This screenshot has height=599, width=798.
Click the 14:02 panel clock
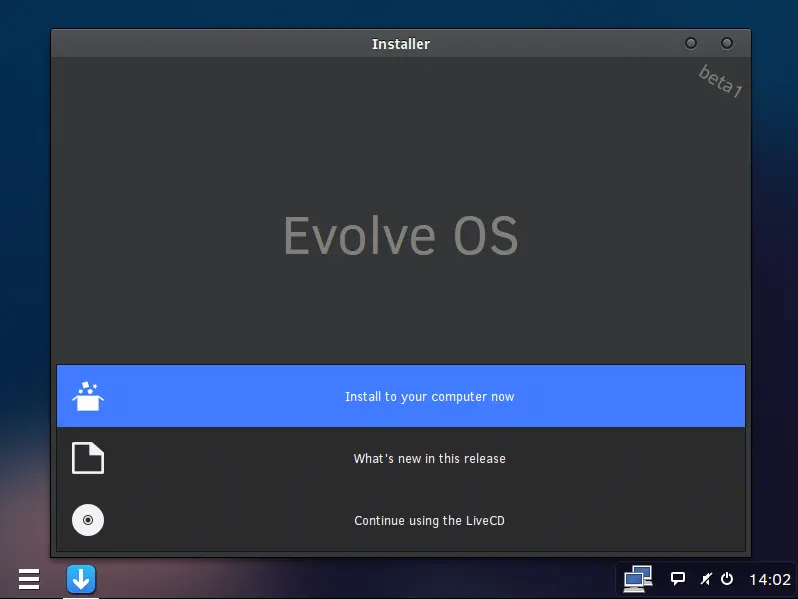[770, 579]
